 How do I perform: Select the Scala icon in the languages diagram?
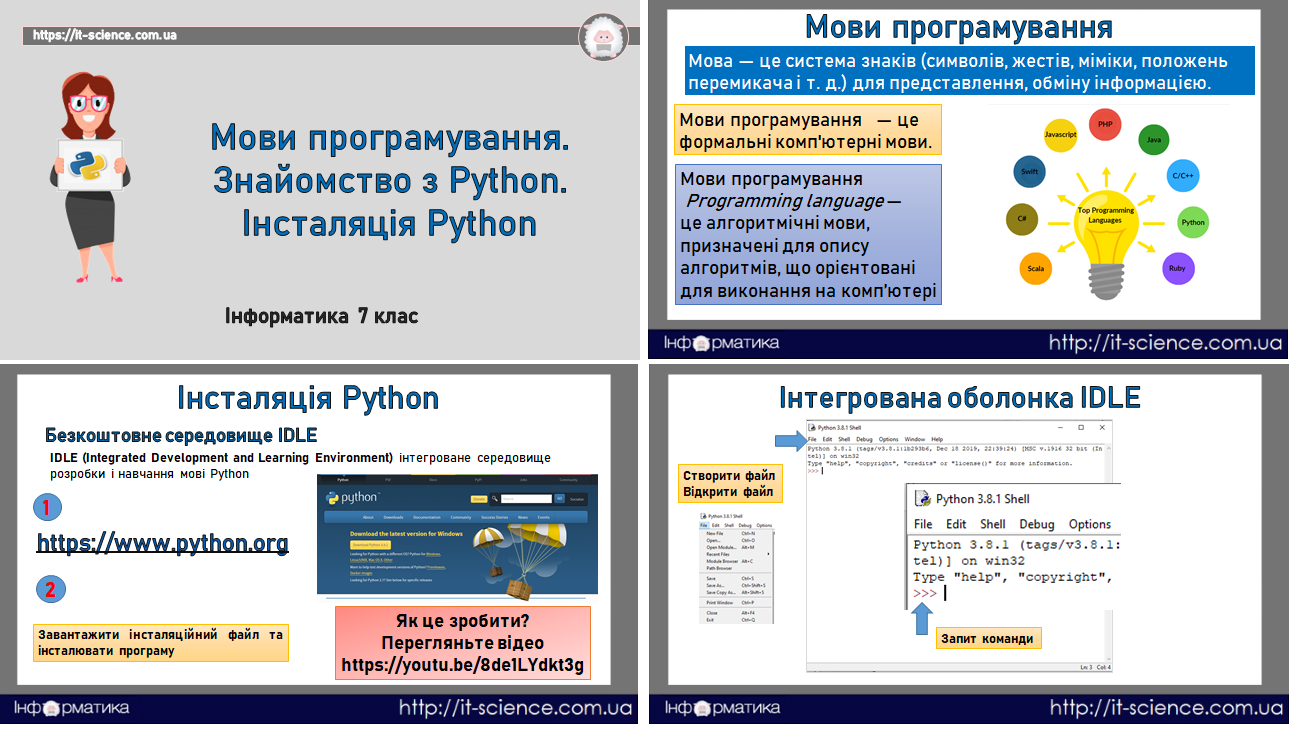[1035, 269]
